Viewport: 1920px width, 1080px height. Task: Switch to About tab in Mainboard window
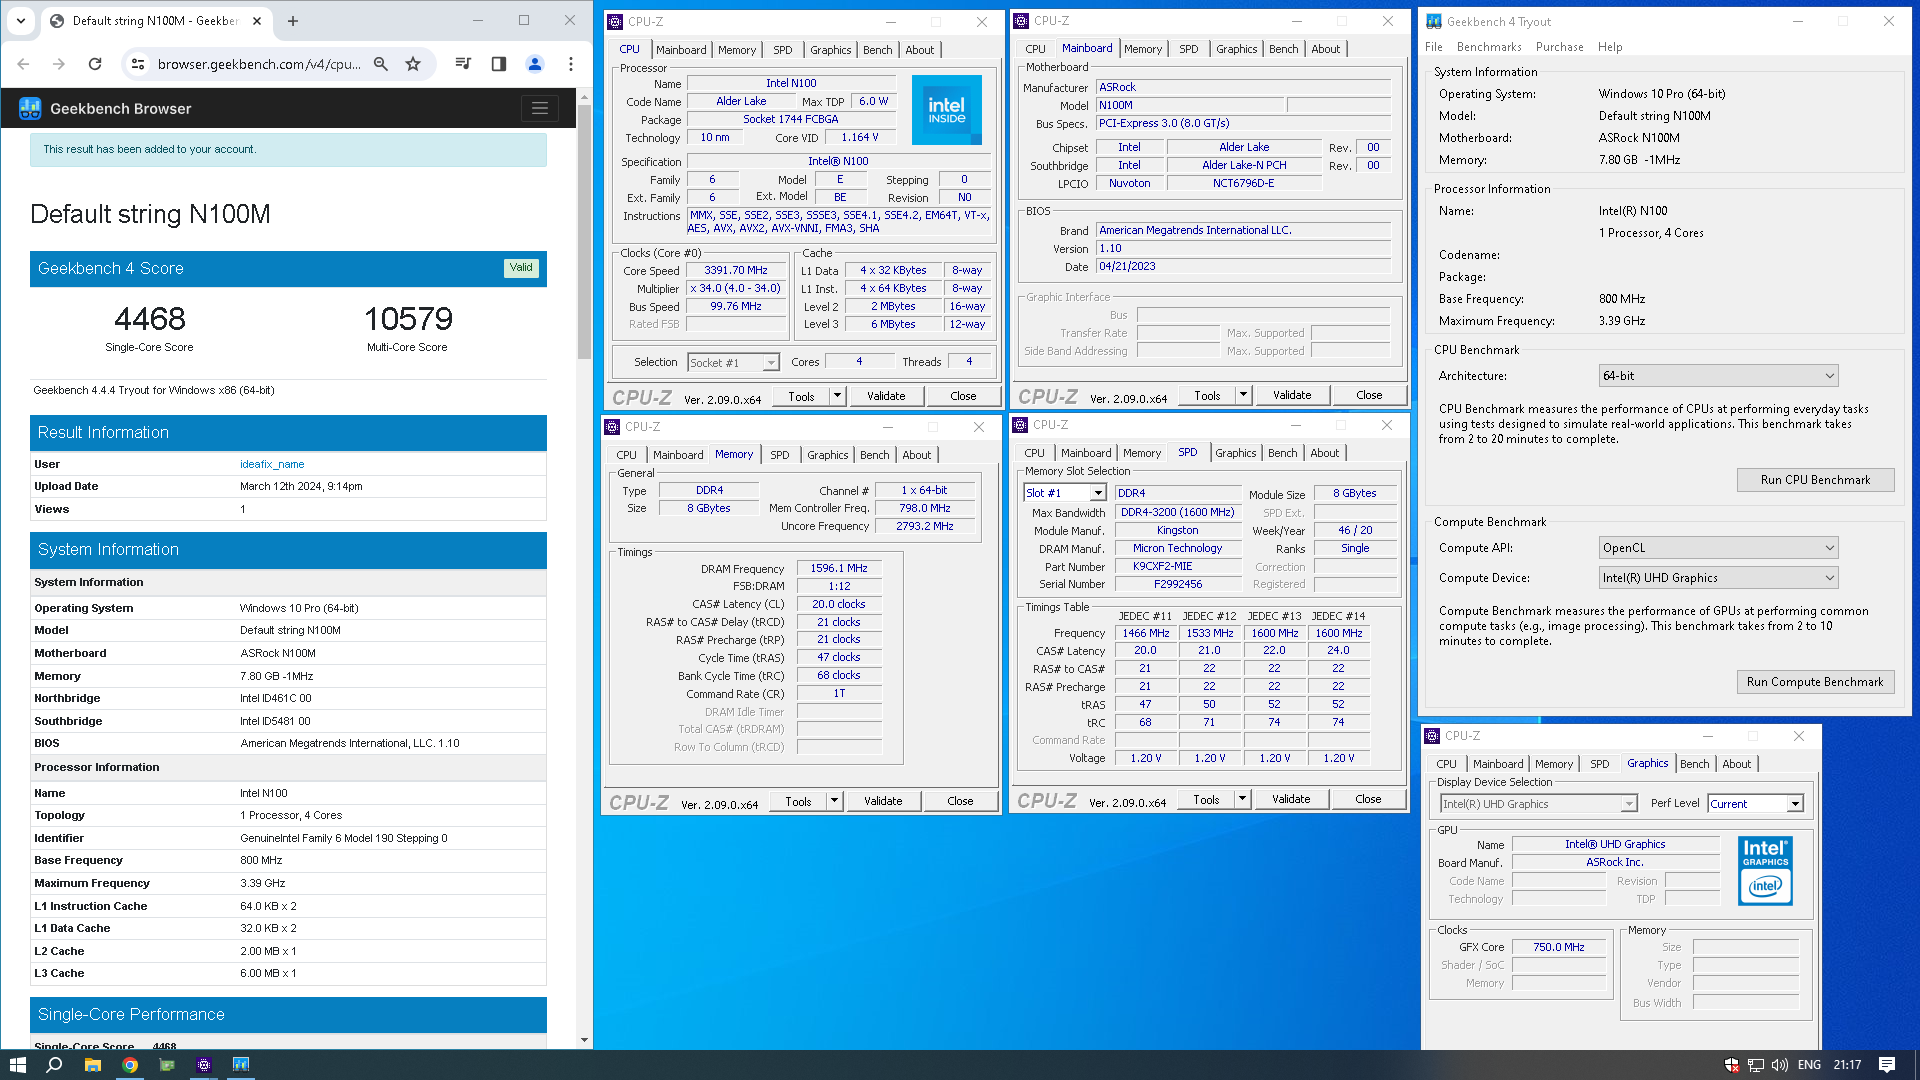1325,49
